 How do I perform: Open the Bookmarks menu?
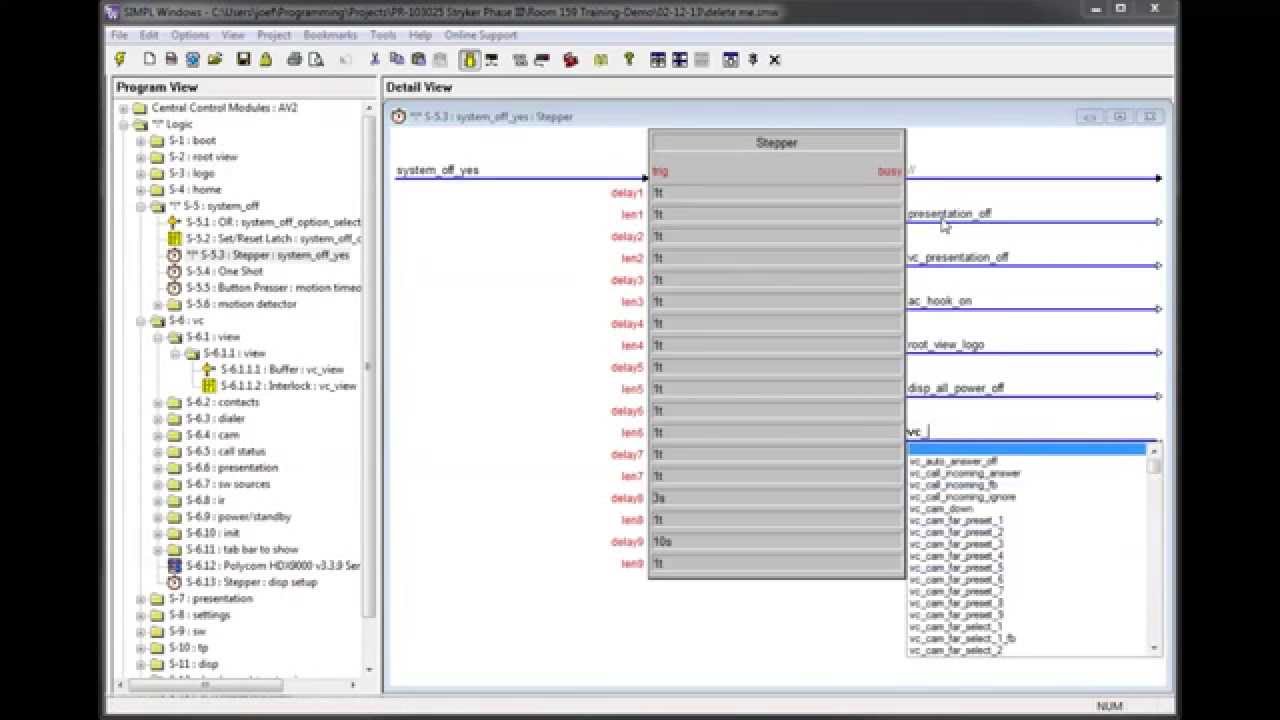point(330,35)
